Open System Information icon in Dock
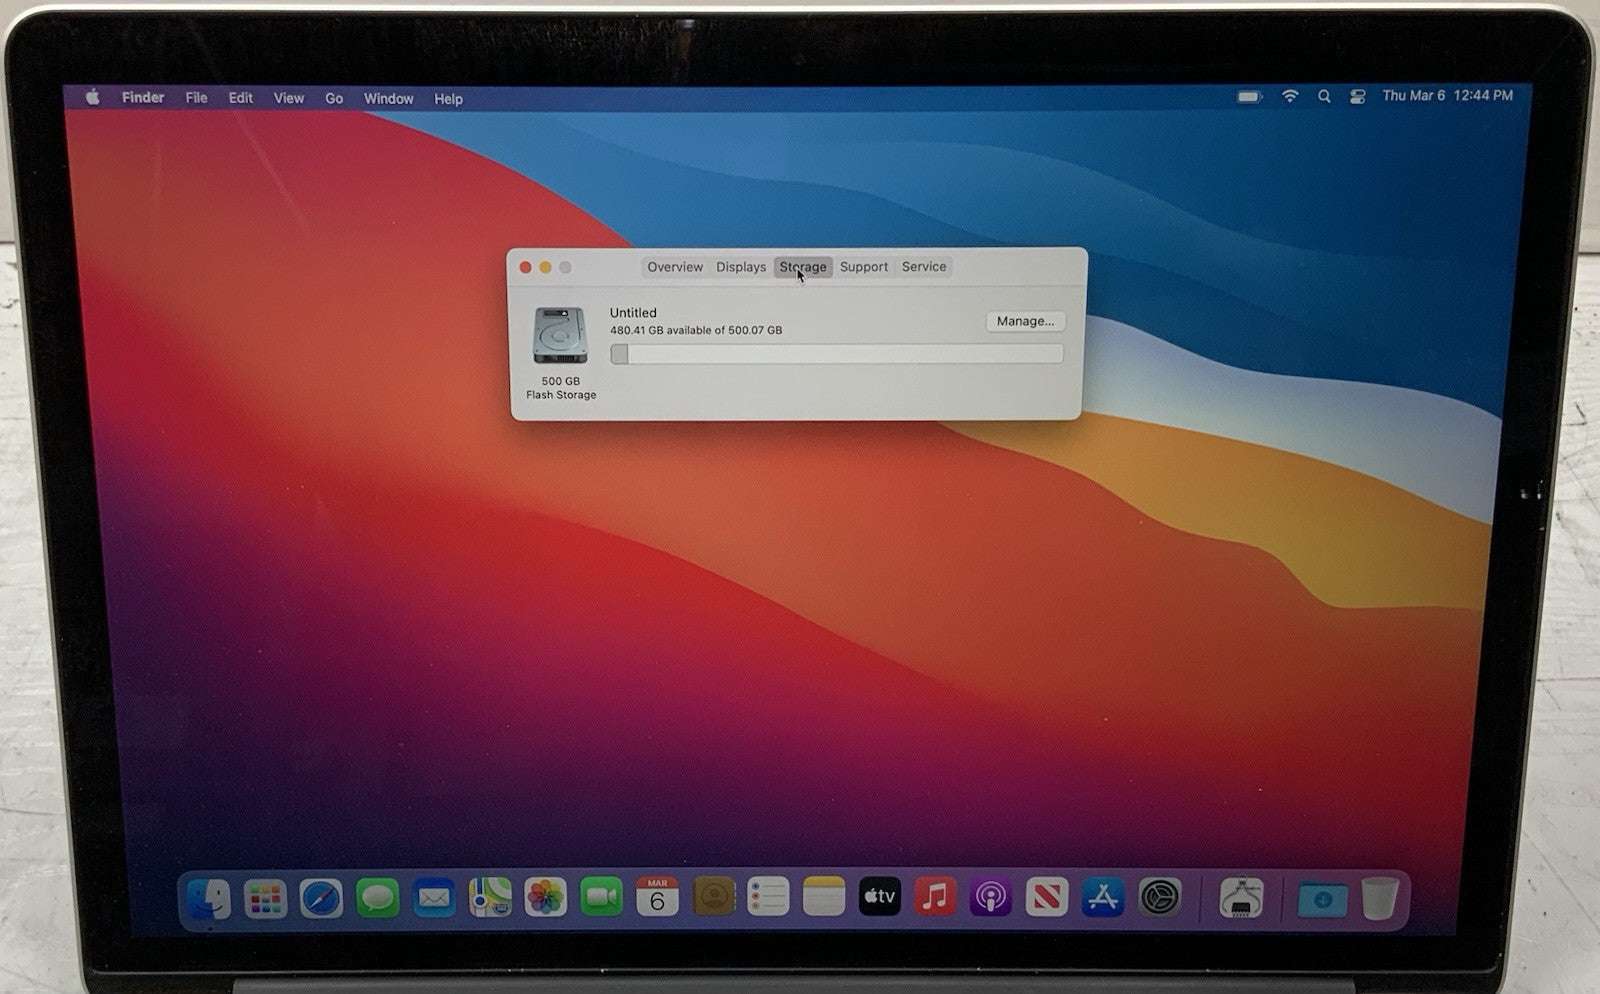The width and height of the screenshot is (1600, 994). pos(1241,898)
